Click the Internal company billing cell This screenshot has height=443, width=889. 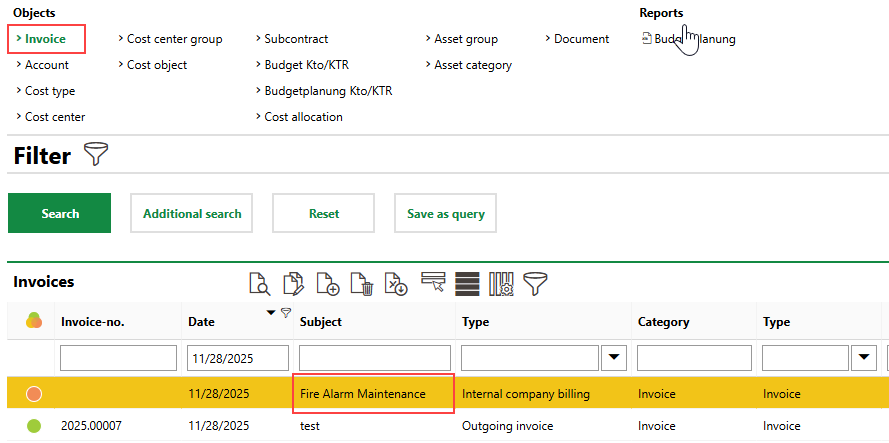(x=526, y=394)
